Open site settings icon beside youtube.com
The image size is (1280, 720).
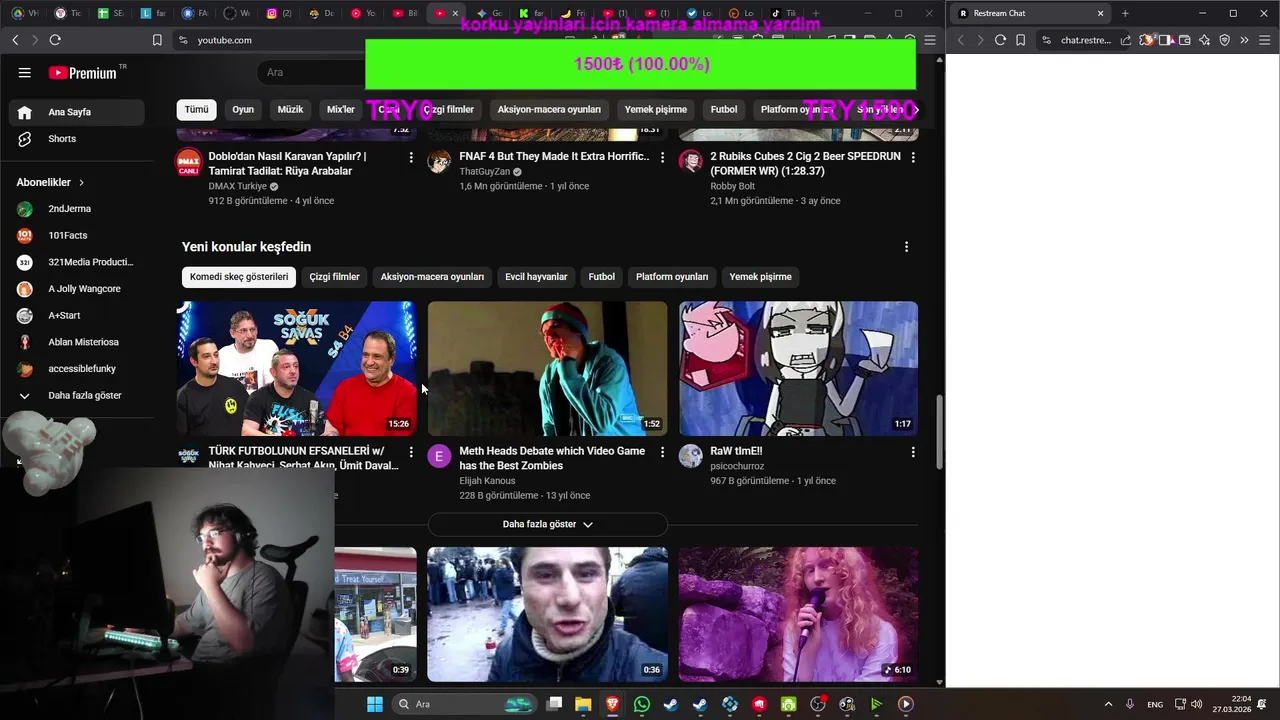183,40
